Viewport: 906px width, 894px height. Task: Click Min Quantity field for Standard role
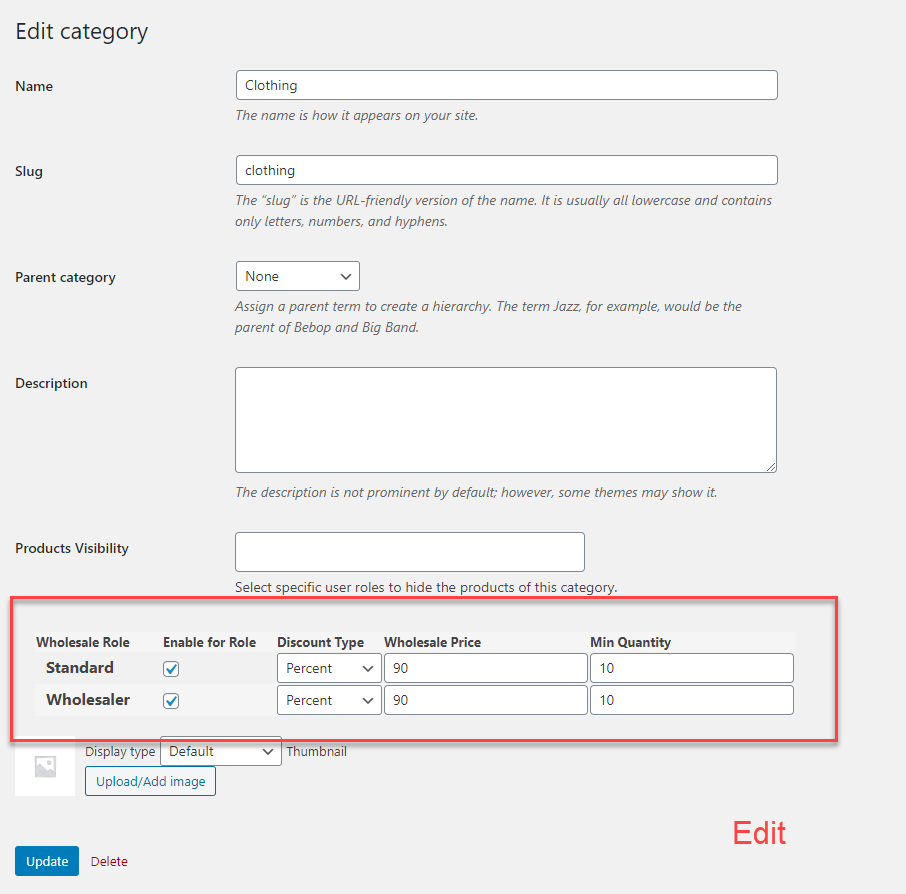click(691, 668)
